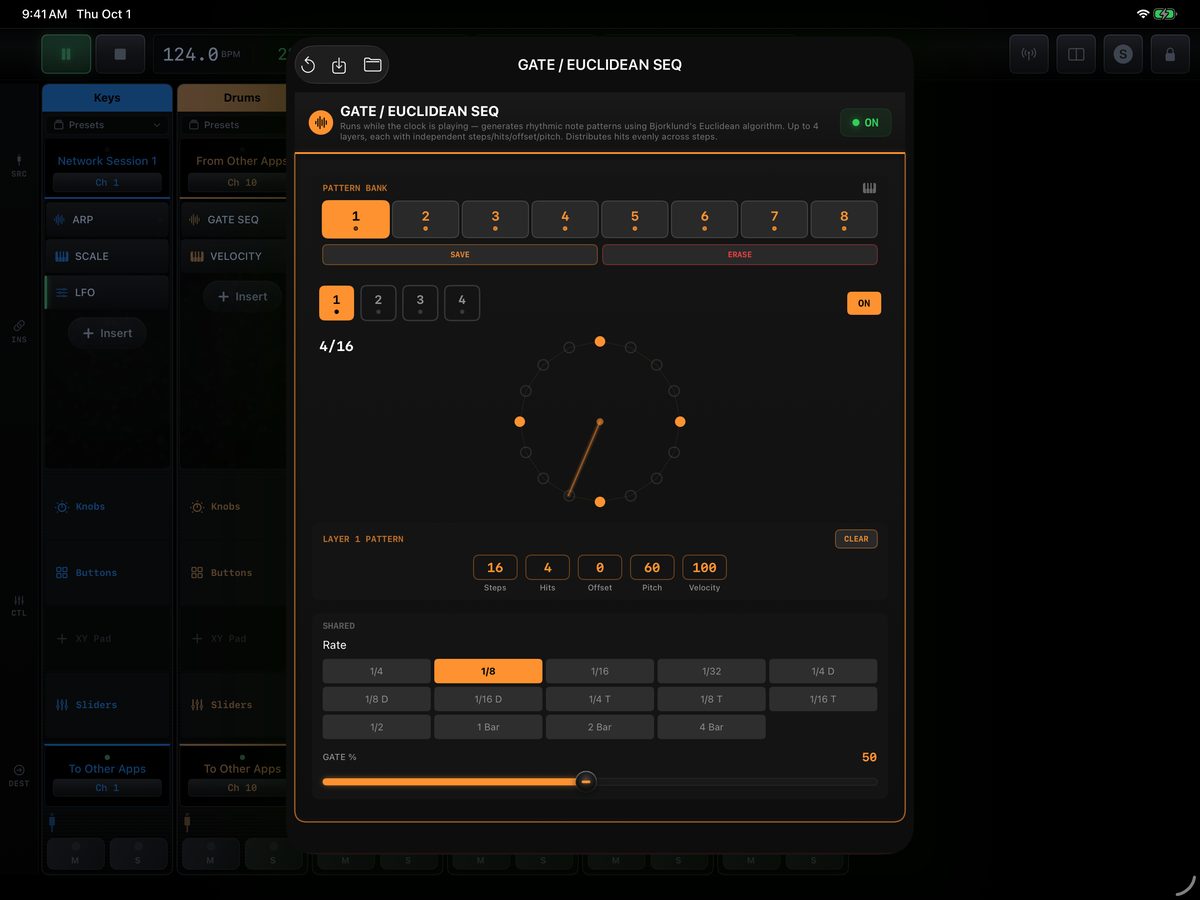This screenshot has height=900, width=1200.
Task: Switch to layer 4 tab
Action: [x=462, y=303]
